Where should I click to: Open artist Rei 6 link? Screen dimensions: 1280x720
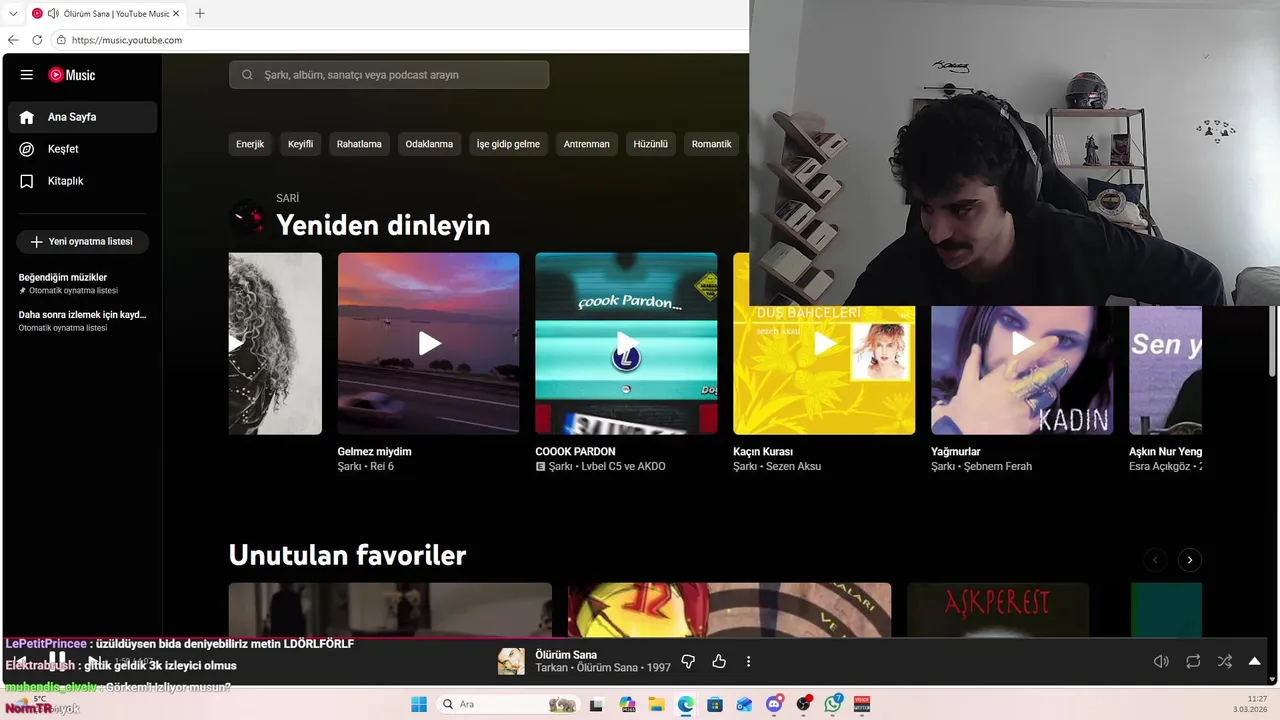tap(383, 467)
